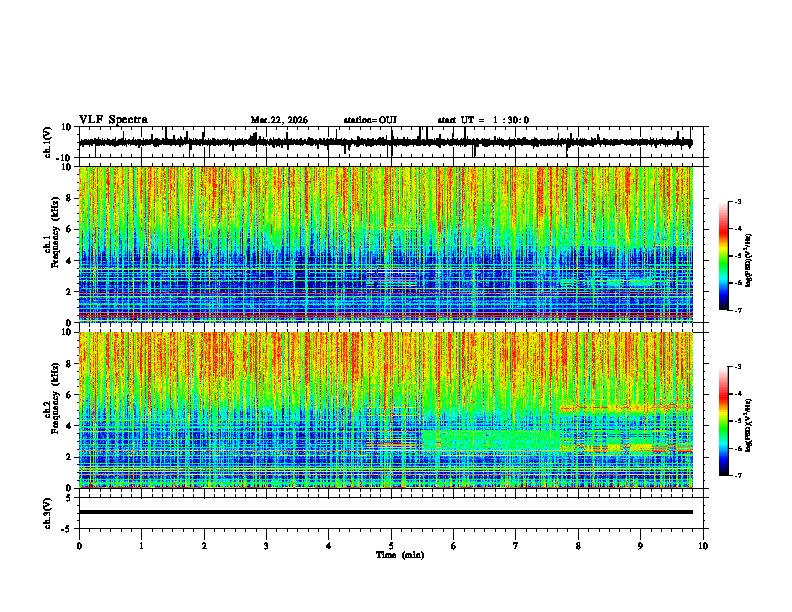
Task: Click time axis tick label "2"
Action: [x=204, y=546]
